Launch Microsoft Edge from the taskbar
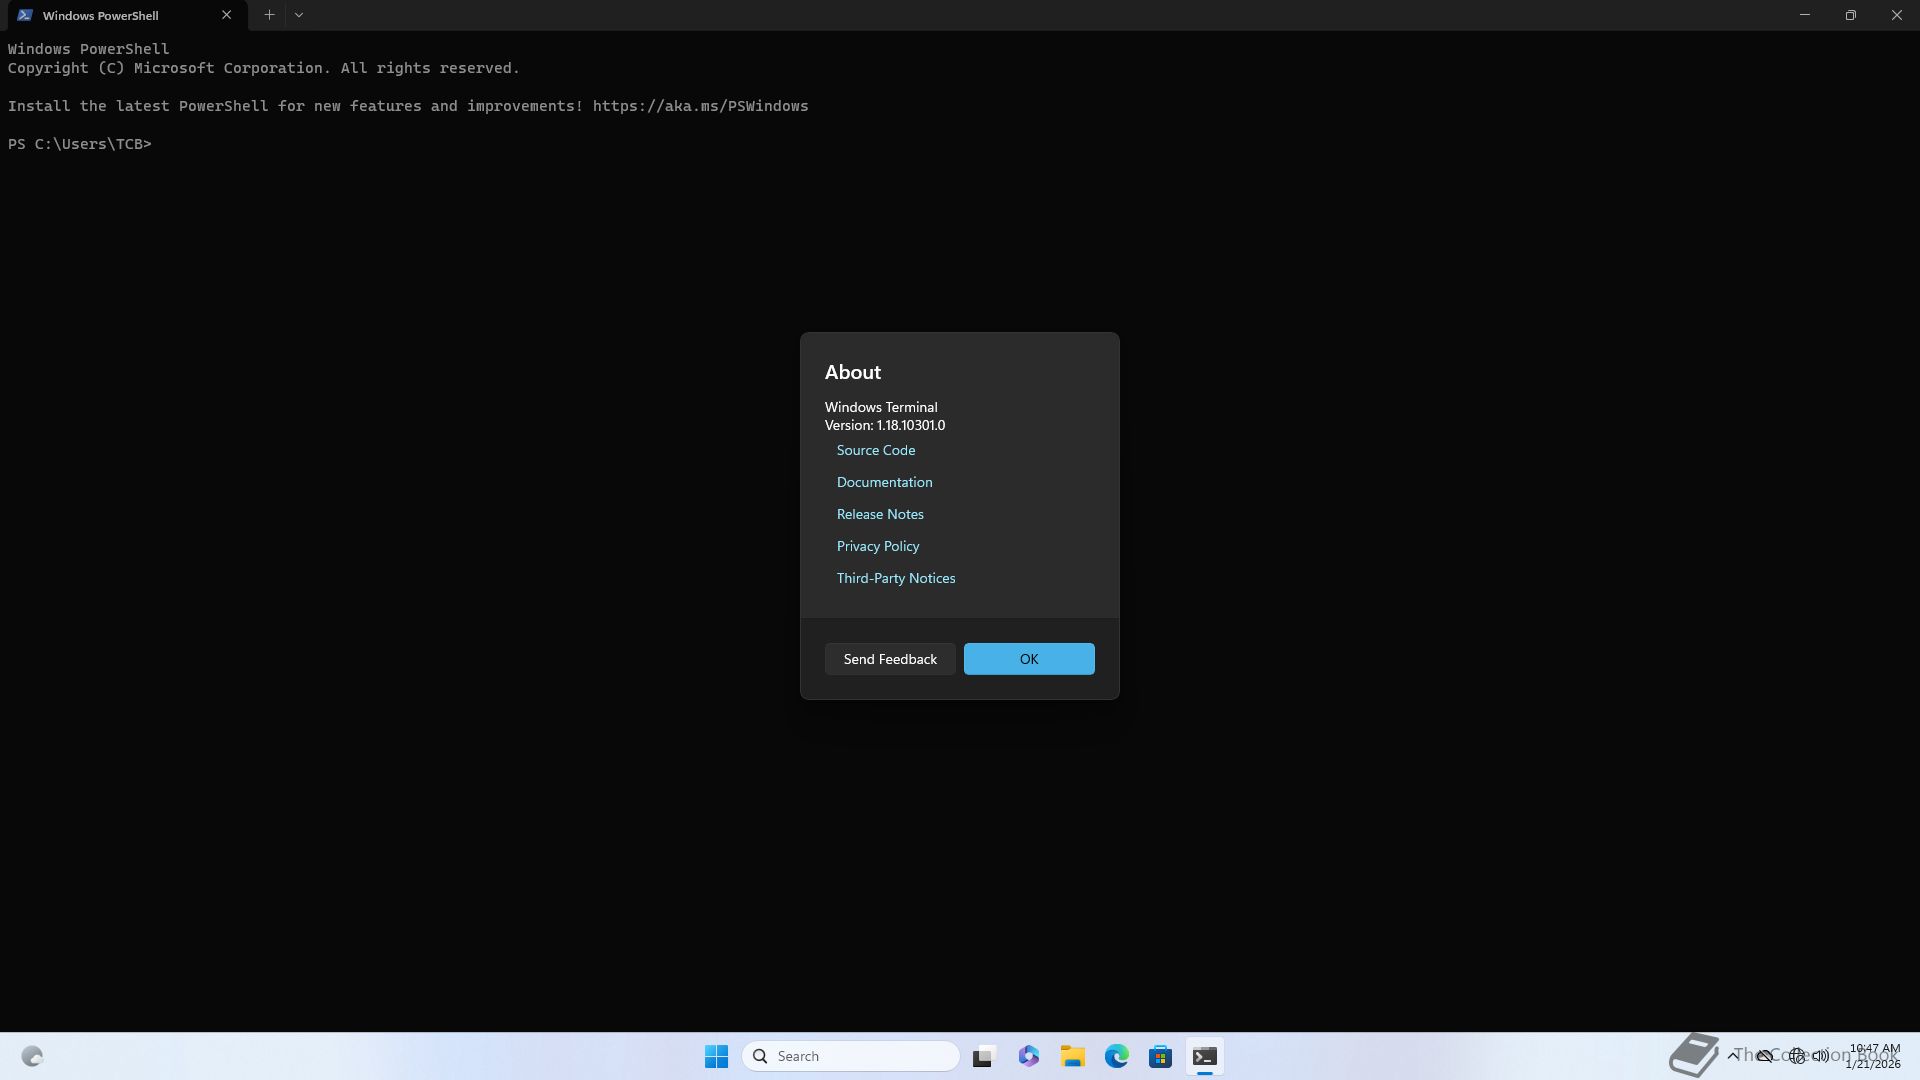The image size is (1920, 1080). [x=1116, y=1056]
